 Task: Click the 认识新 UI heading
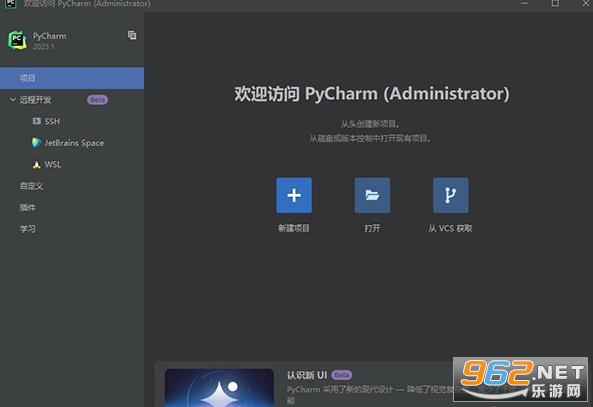pos(307,375)
